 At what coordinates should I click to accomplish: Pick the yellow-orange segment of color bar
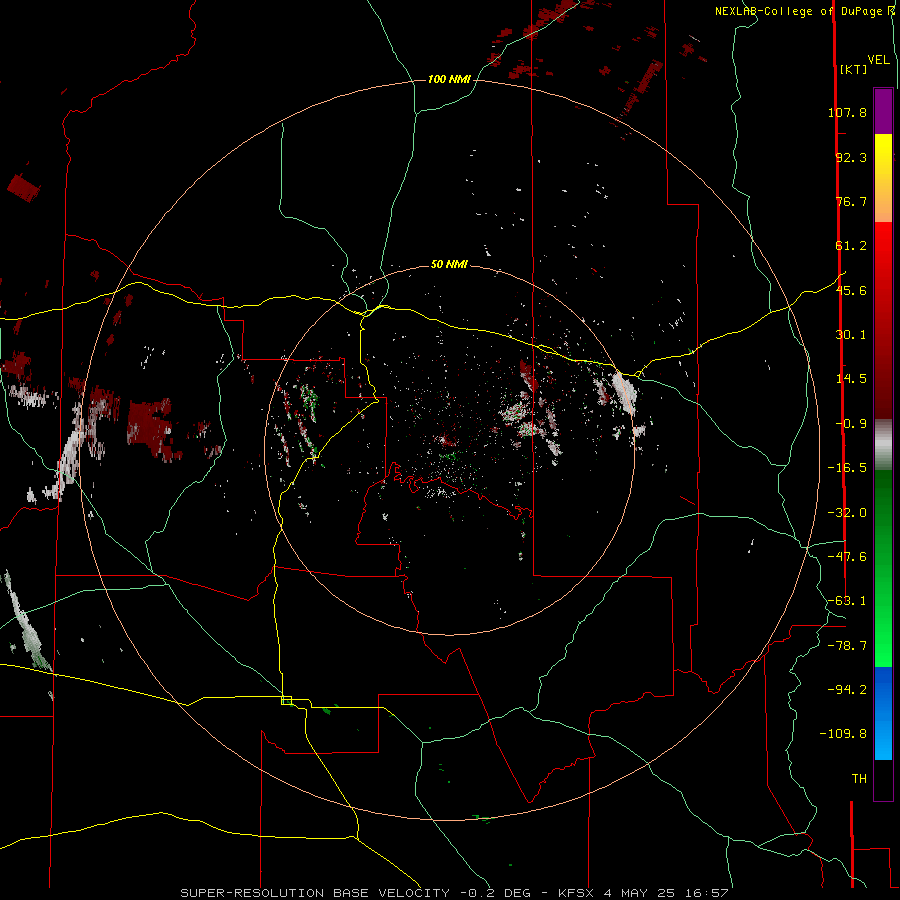(x=883, y=178)
